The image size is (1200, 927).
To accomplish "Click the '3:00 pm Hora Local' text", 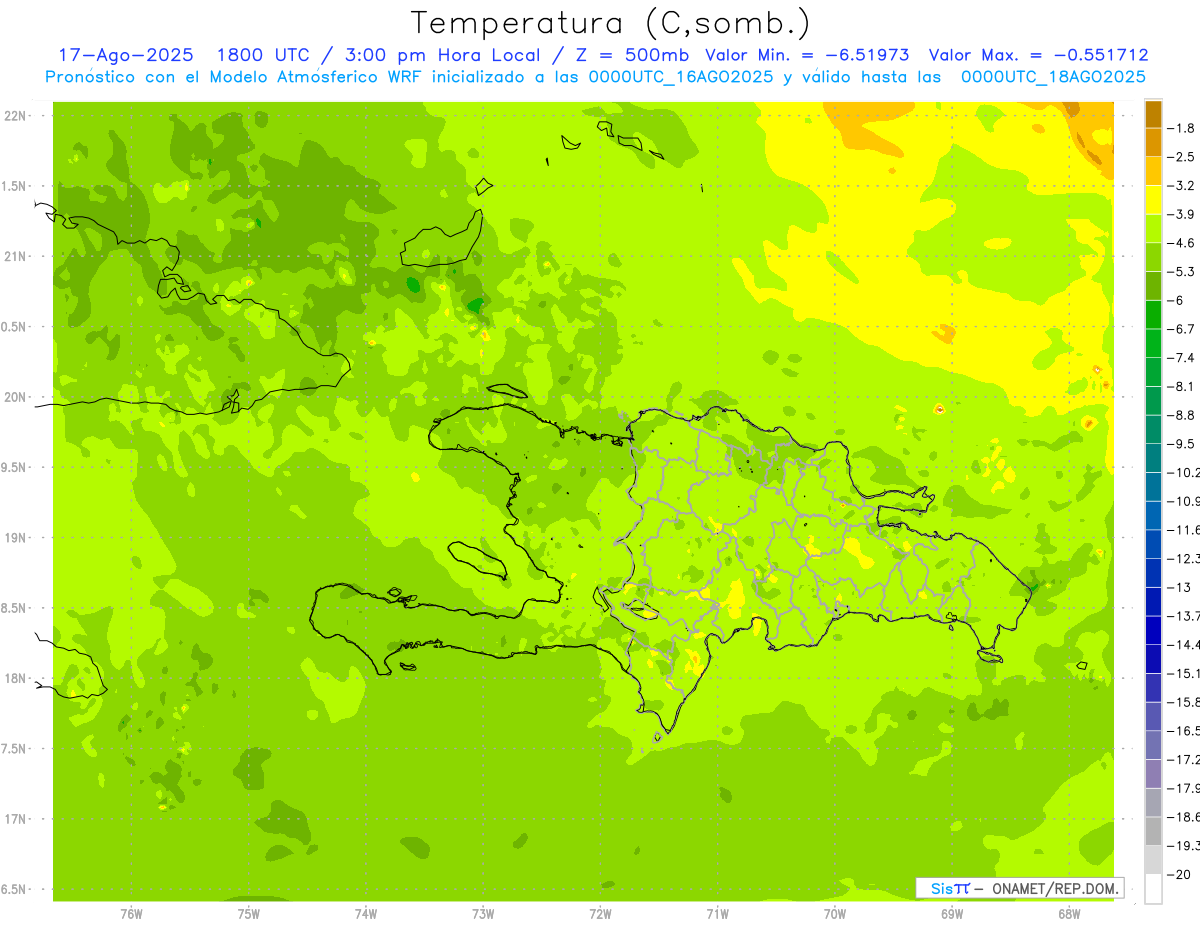I will [x=441, y=56].
